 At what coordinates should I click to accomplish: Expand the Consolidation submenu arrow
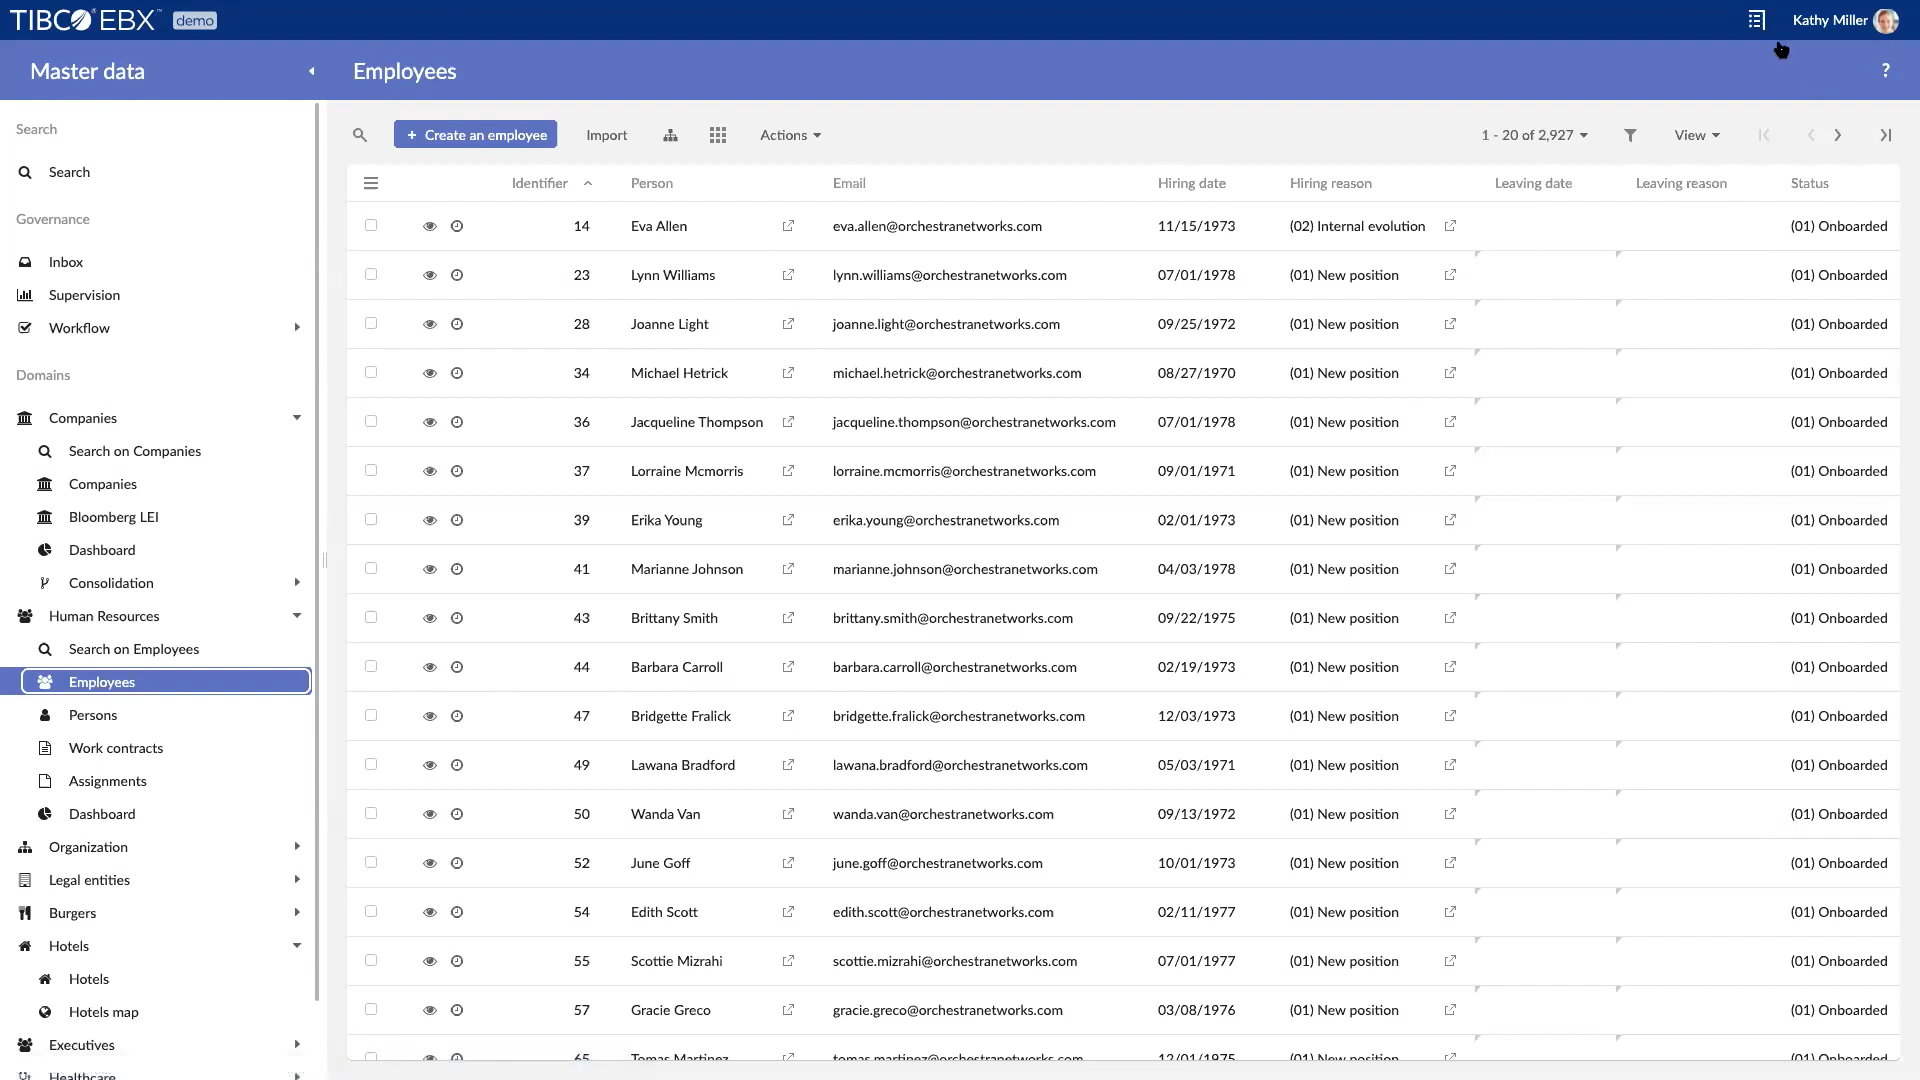click(297, 582)
